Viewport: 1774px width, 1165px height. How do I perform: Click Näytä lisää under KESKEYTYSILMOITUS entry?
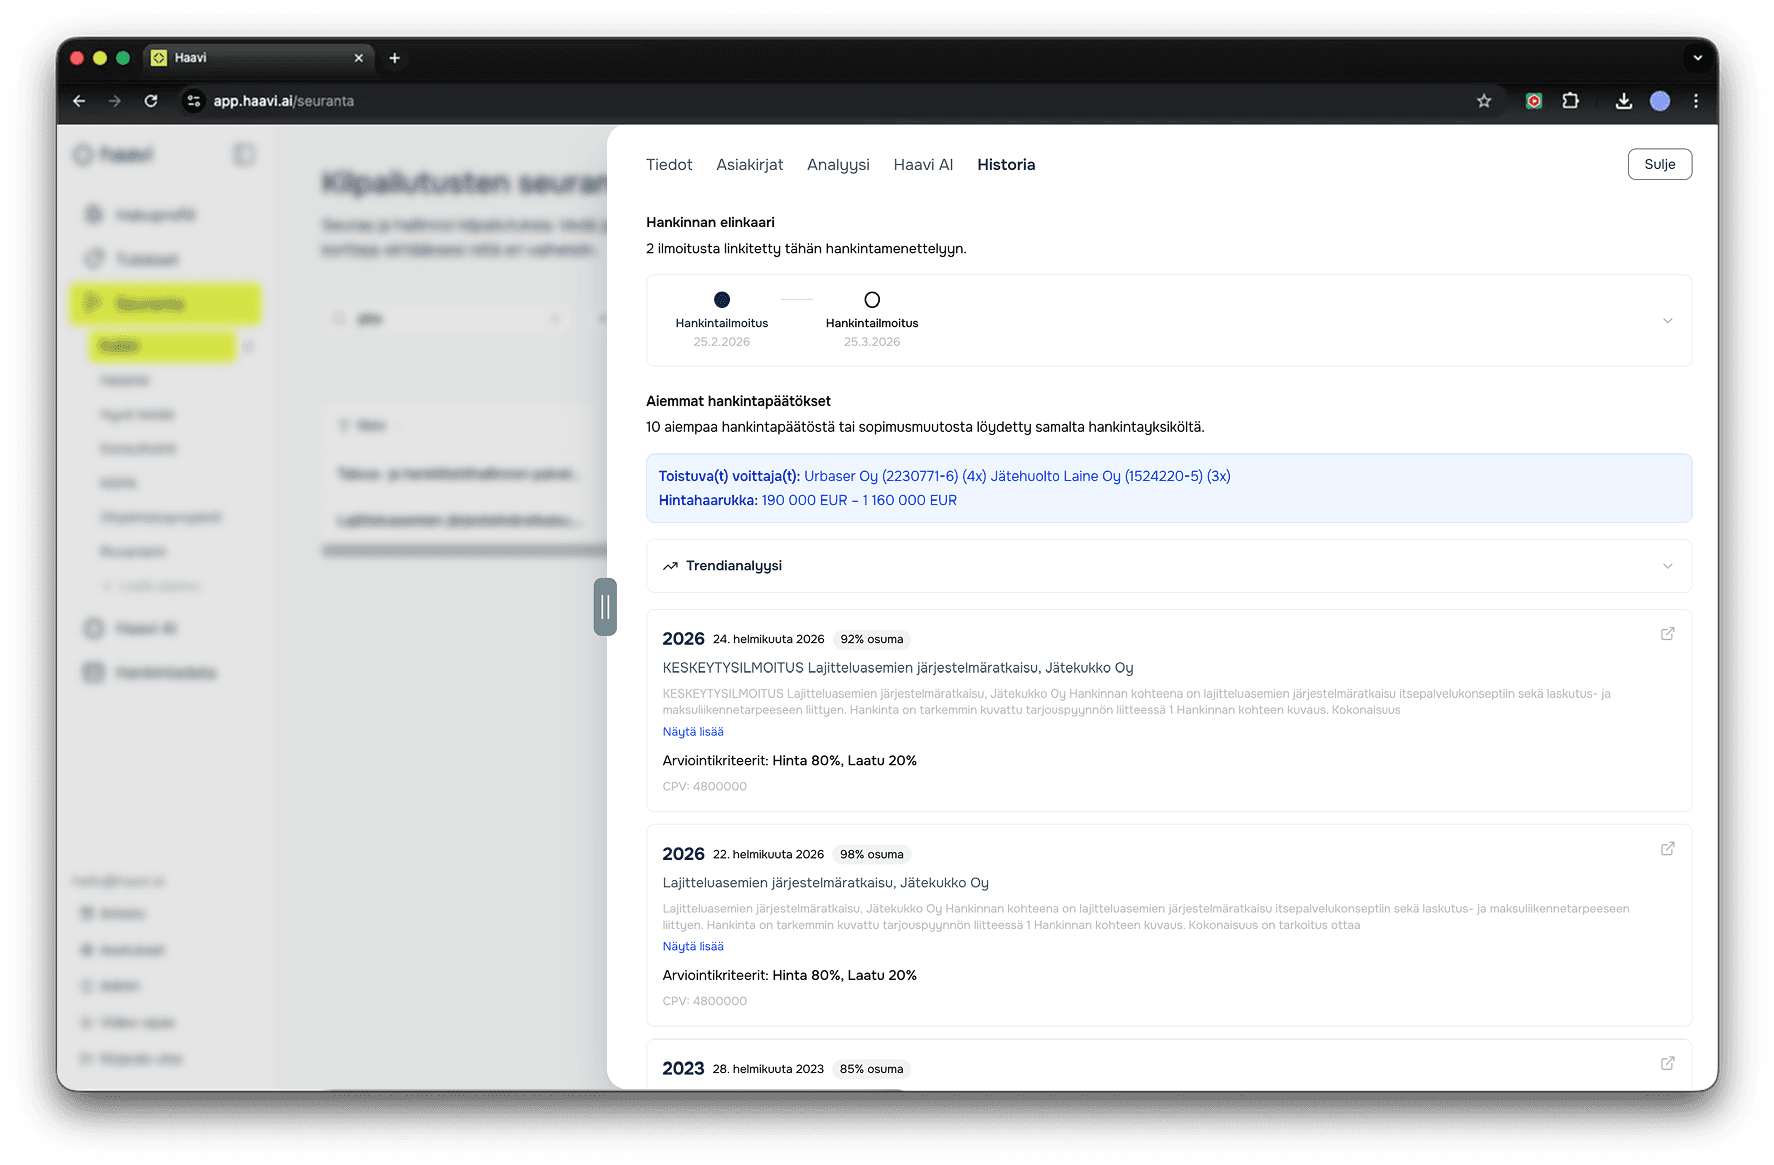(693, 732)
